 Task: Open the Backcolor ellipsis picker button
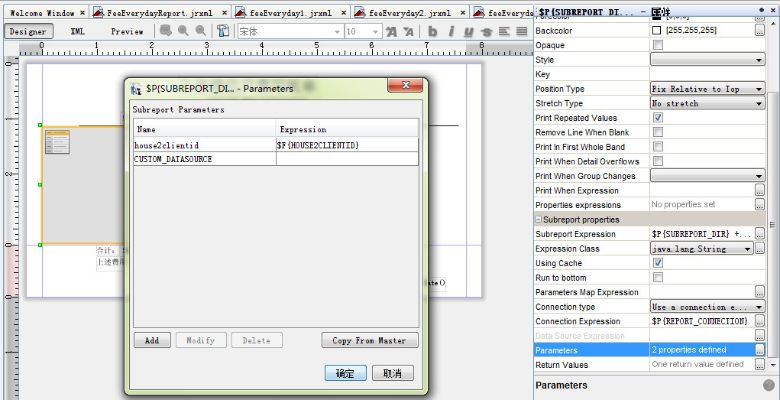click(760, 31)
